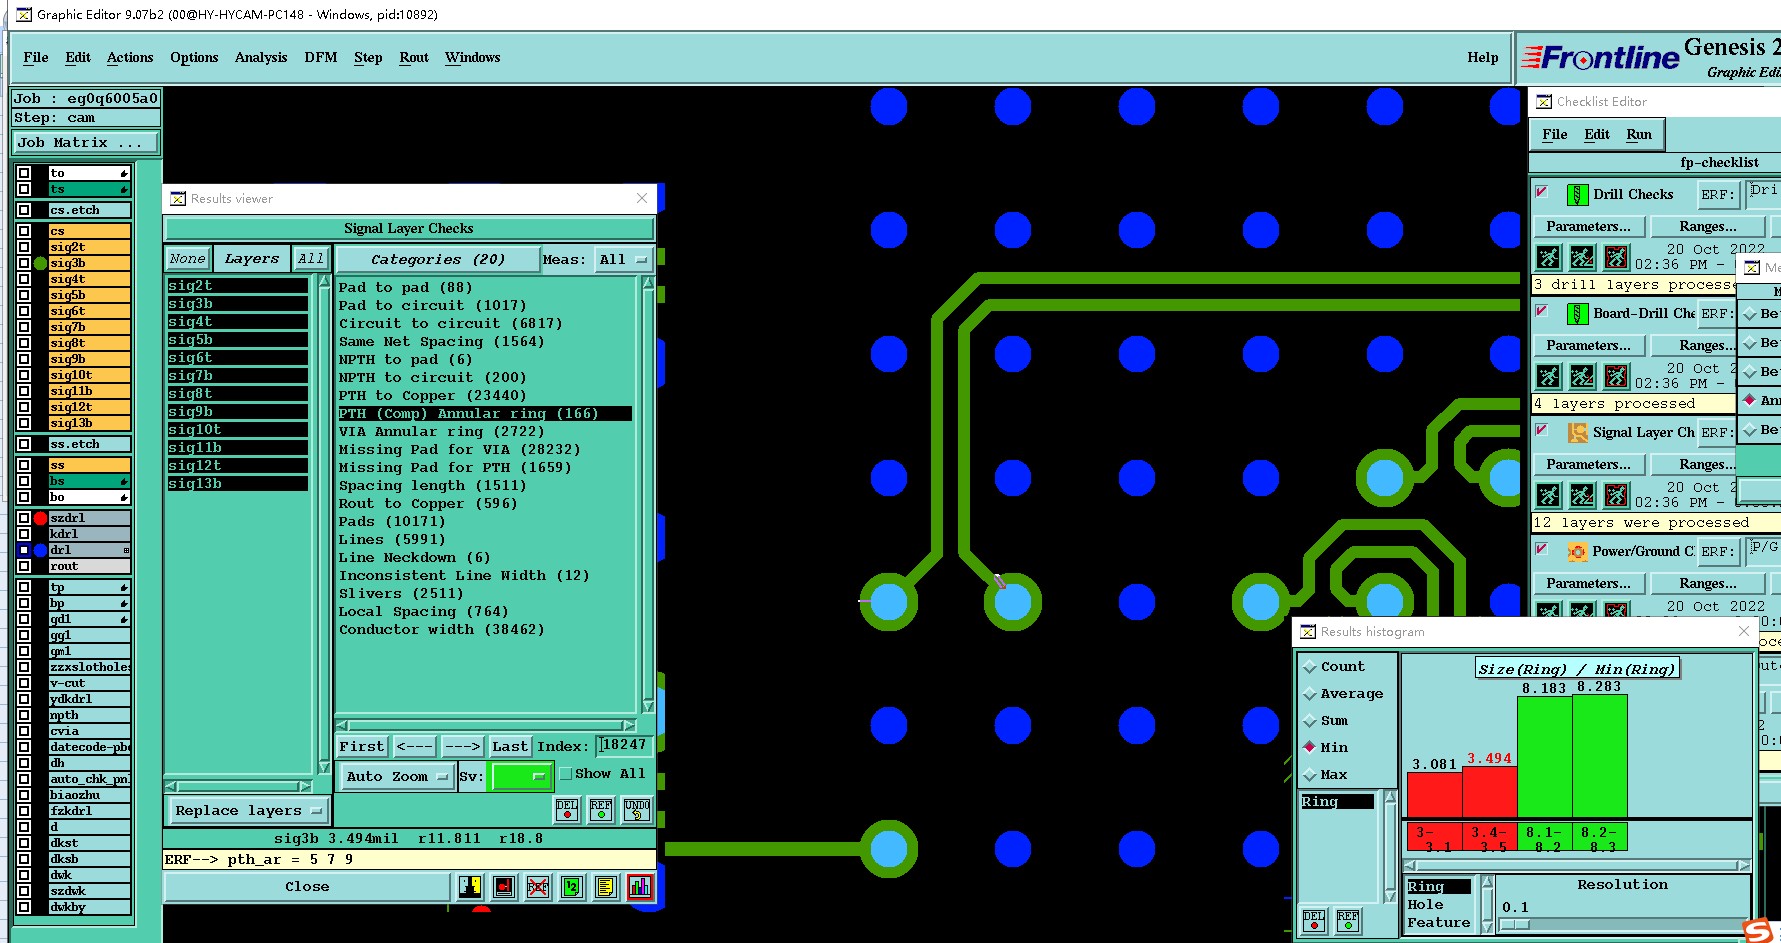Click REF icon in Results histogram

coord(1348,920)
